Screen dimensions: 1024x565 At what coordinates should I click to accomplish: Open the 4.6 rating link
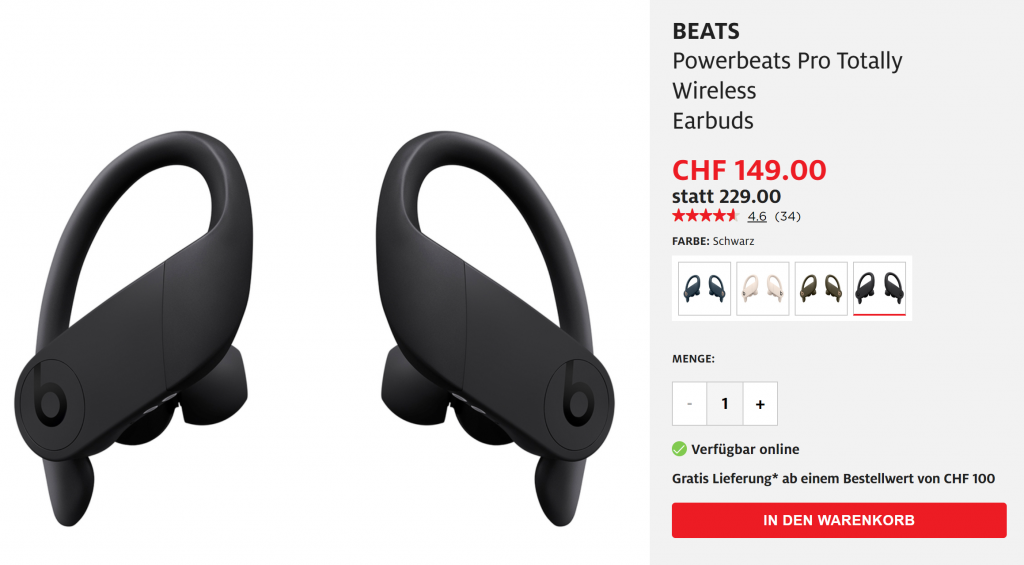tap(757, 216)
